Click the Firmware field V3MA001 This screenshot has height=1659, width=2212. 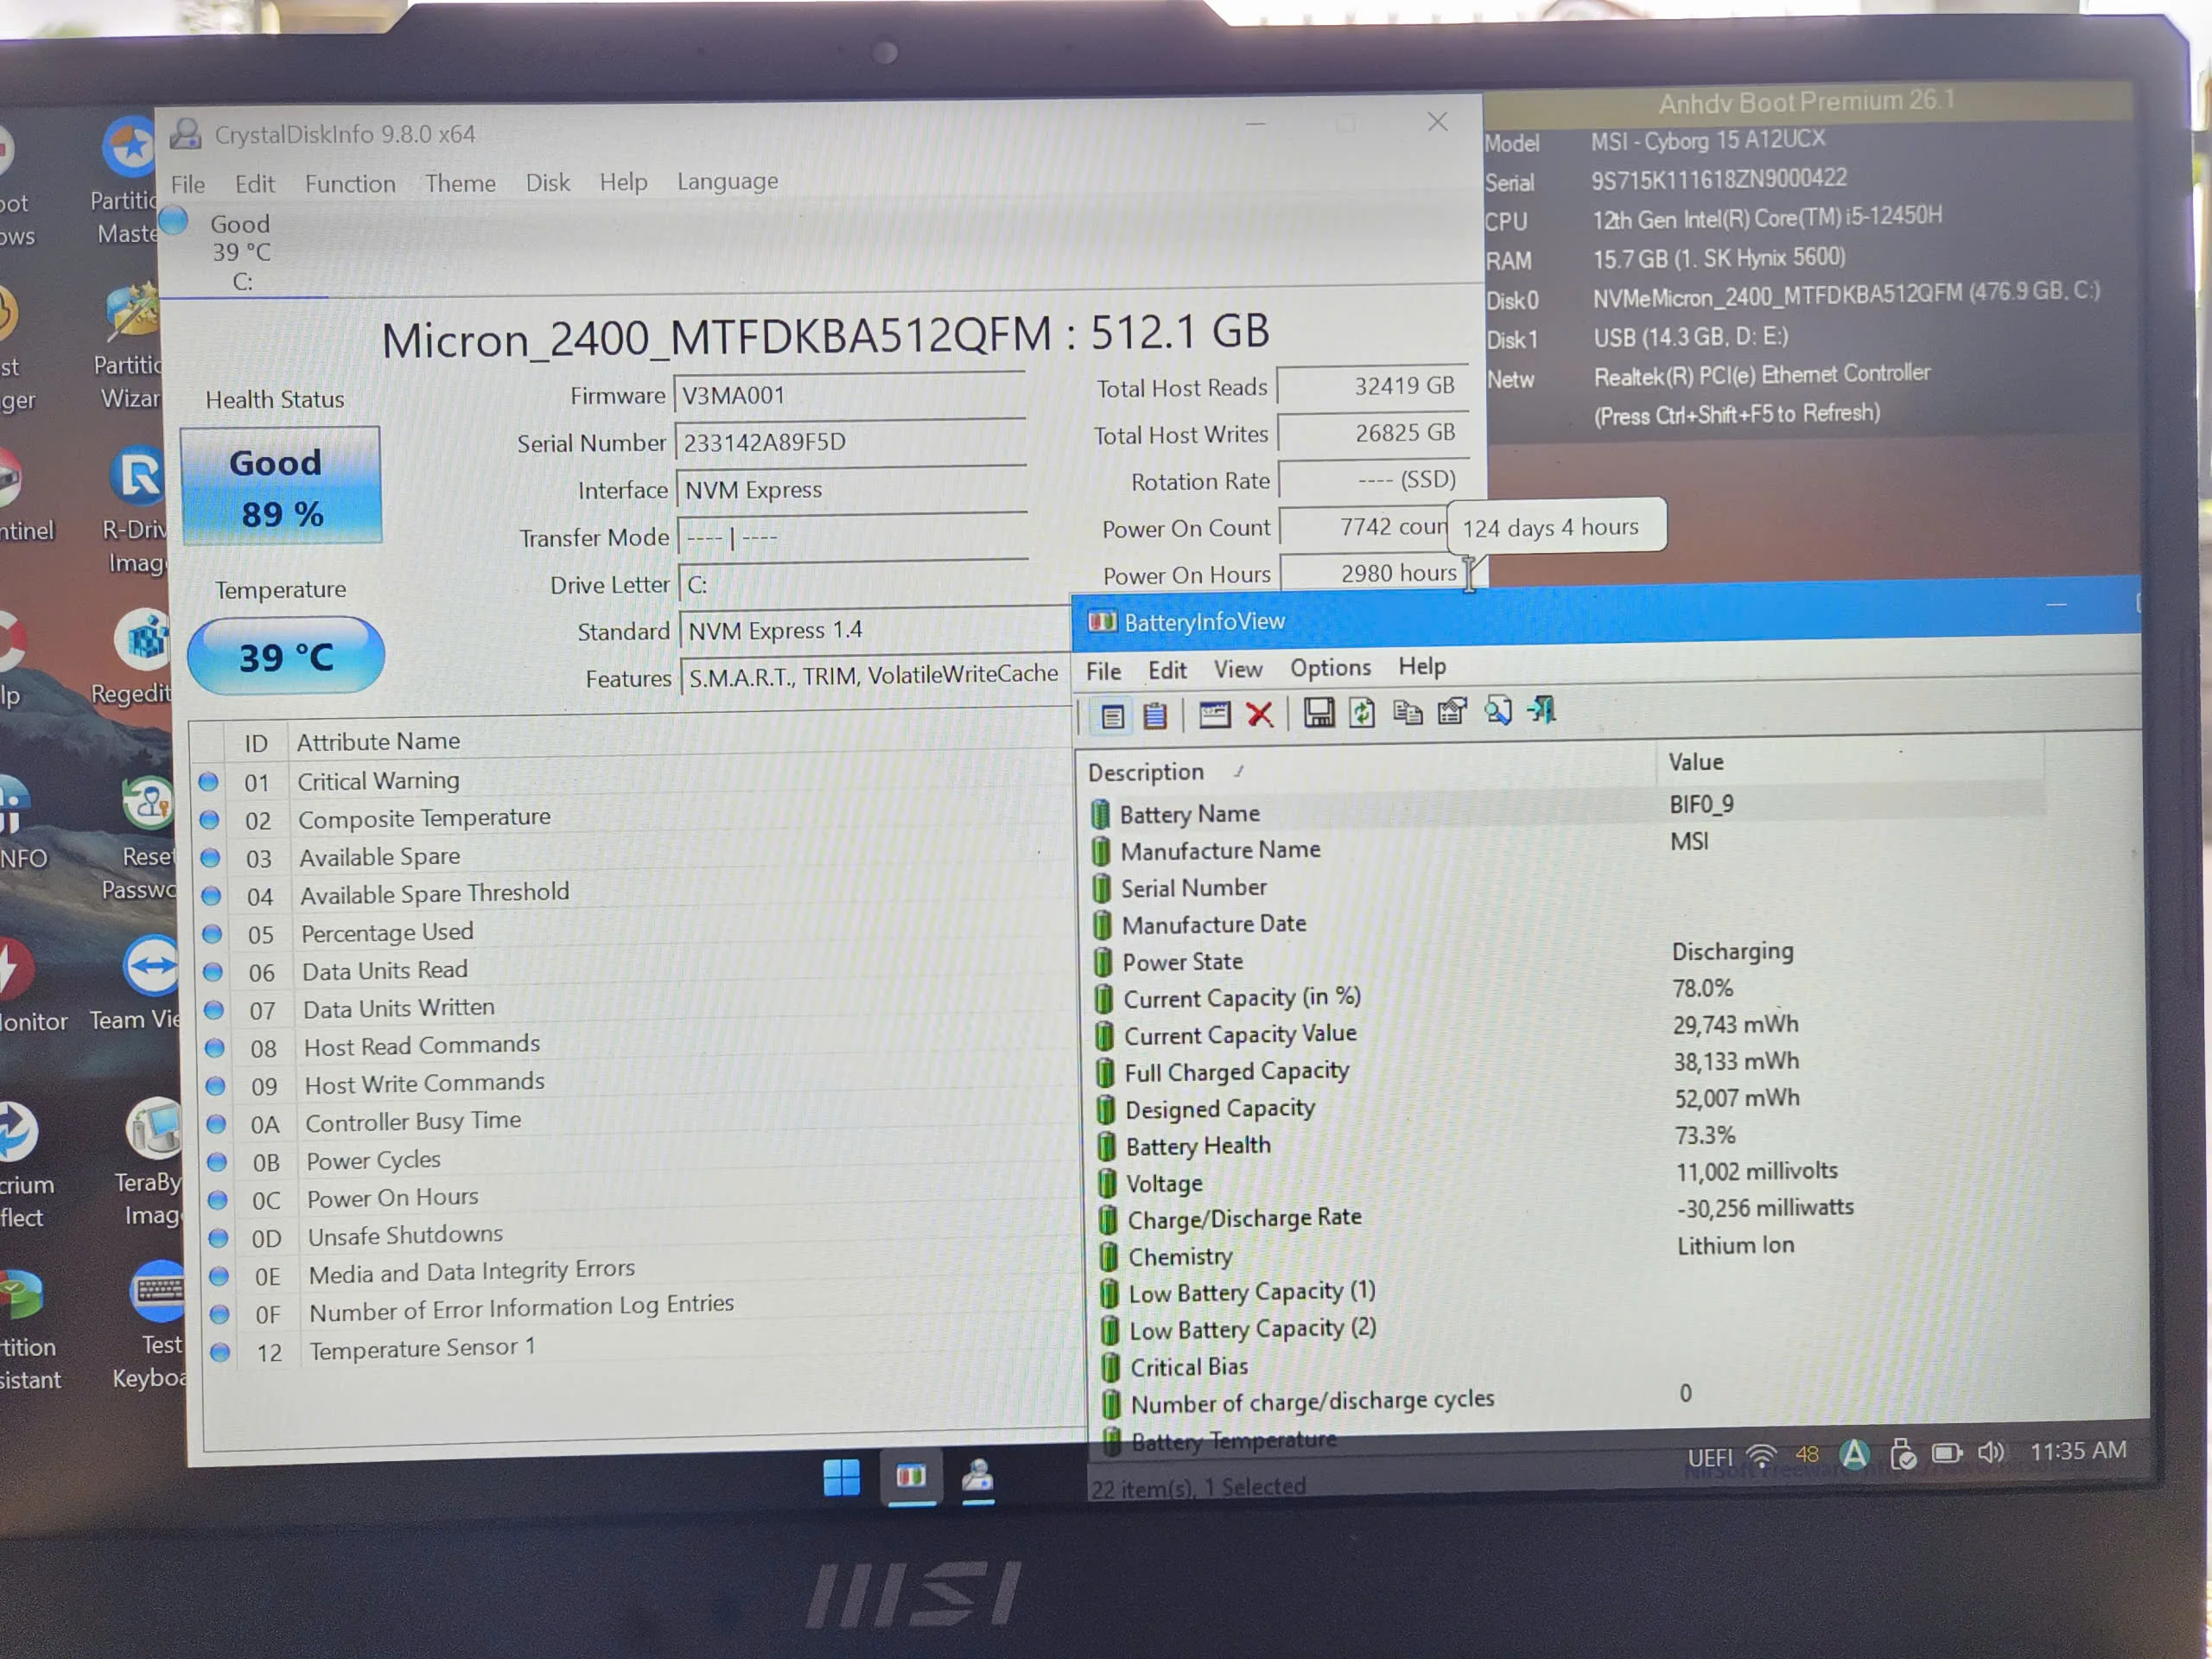[x=850, y=395]
